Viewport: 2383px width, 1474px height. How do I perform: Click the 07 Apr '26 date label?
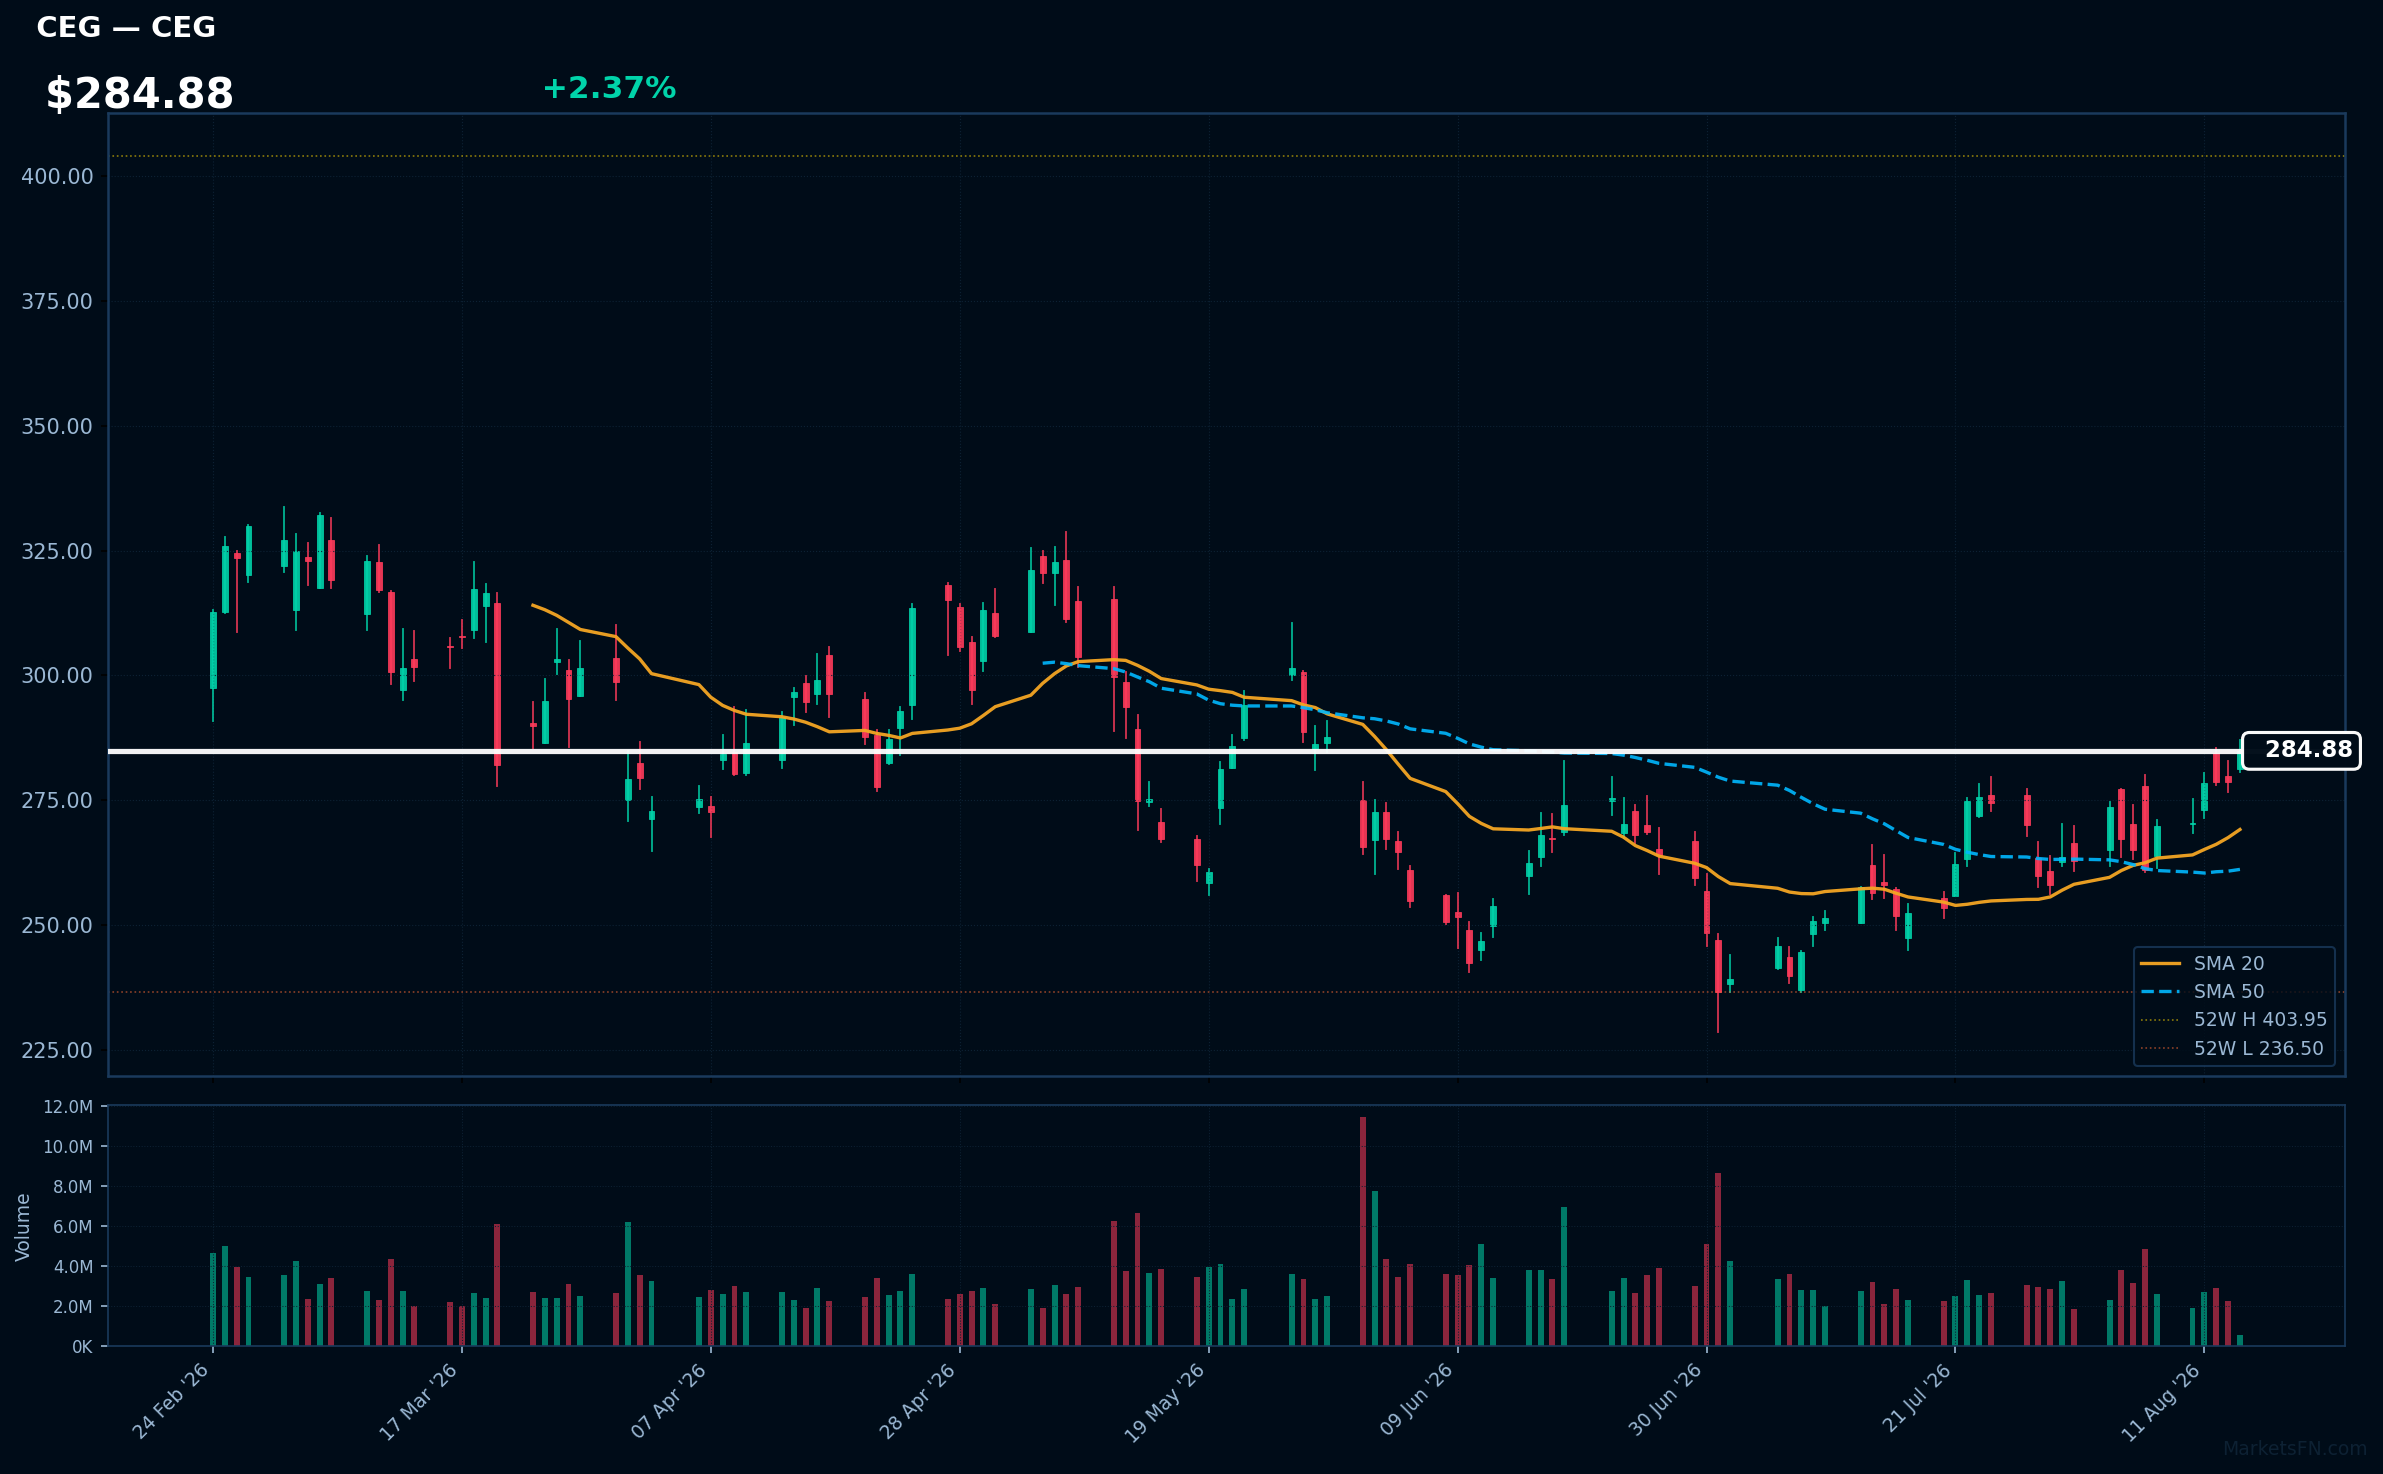point(669,1401)
